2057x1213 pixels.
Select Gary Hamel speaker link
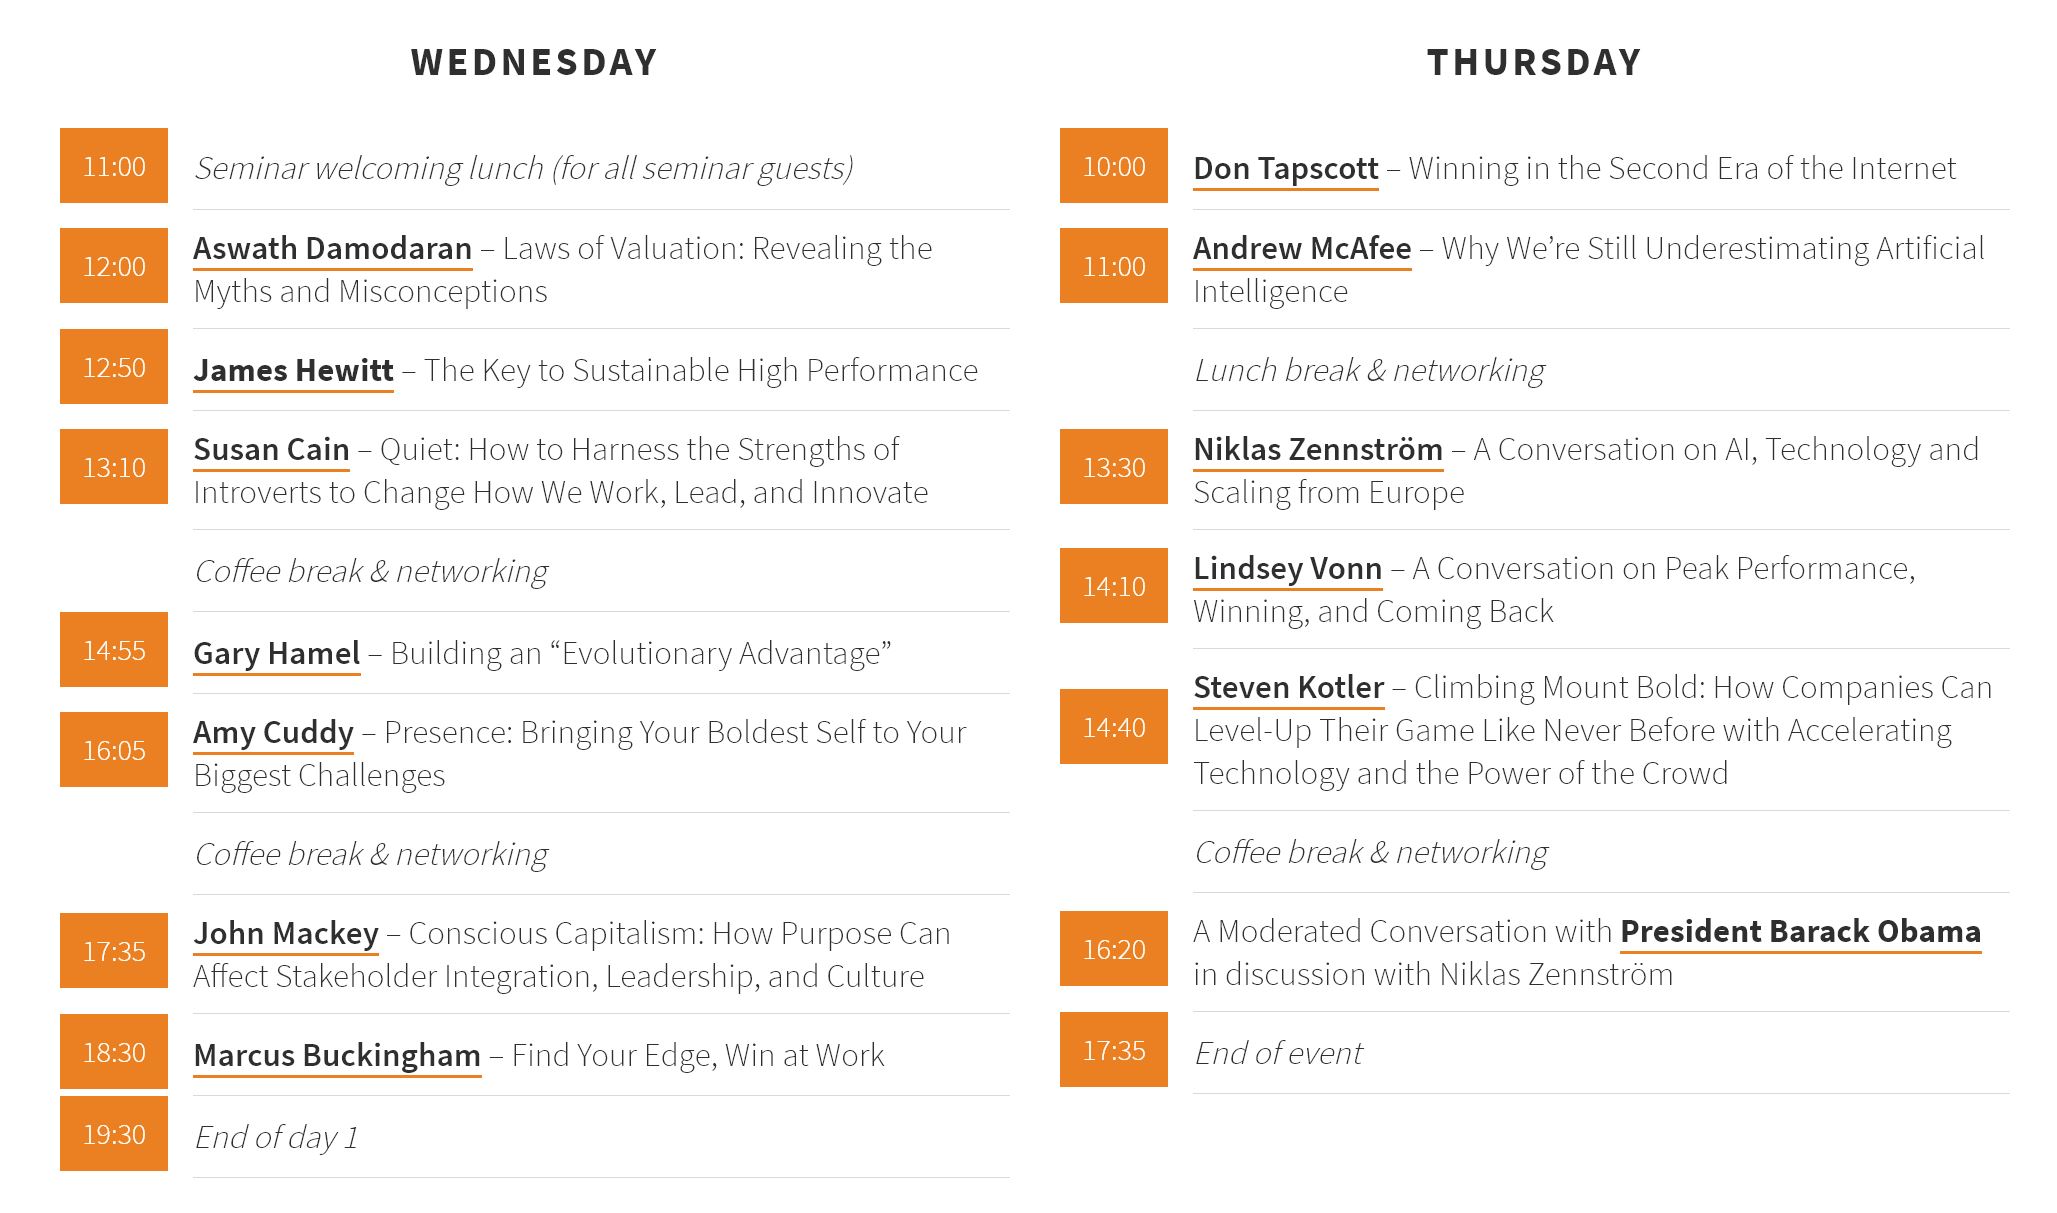(x=276, y=654)
